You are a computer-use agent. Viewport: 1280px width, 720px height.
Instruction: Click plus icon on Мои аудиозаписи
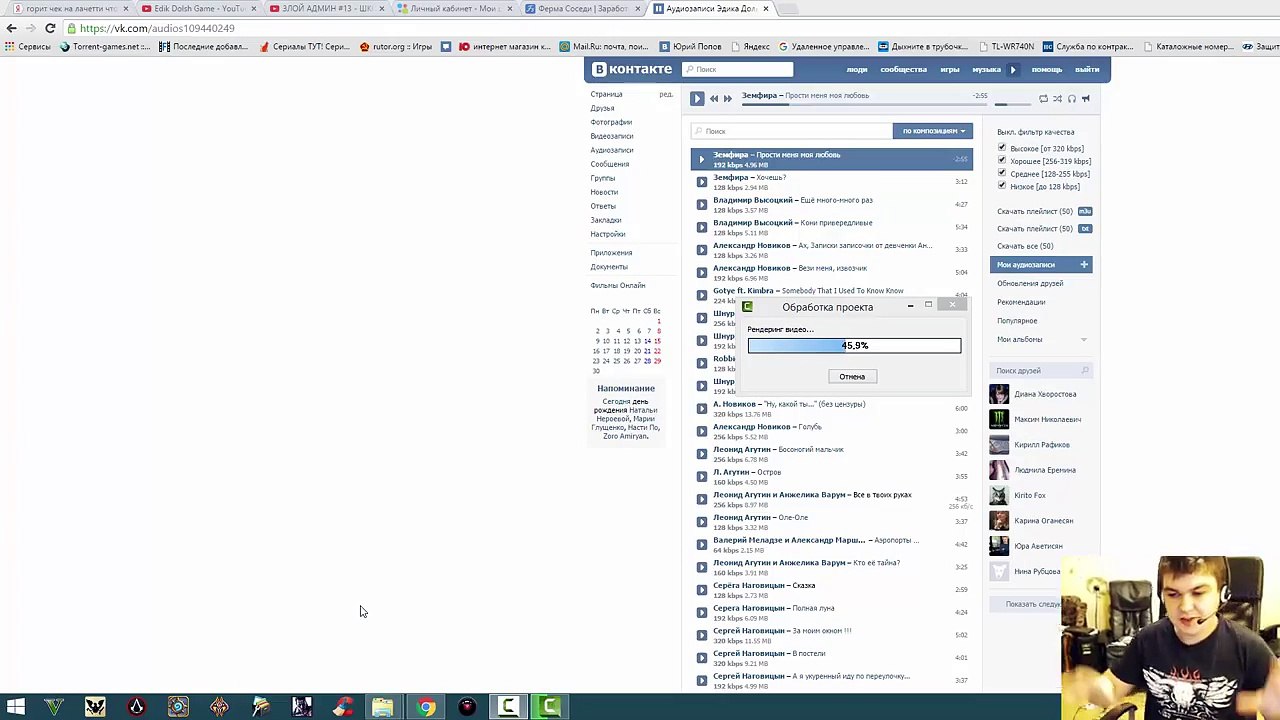[x=1084, y=264]
